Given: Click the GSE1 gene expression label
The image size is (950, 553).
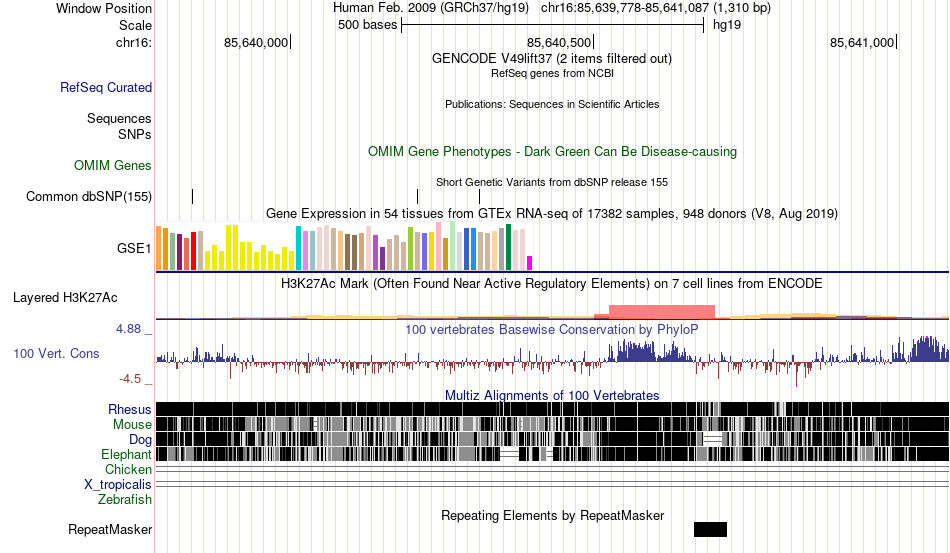Looking at the screenshot, I should tap(134, 248).
